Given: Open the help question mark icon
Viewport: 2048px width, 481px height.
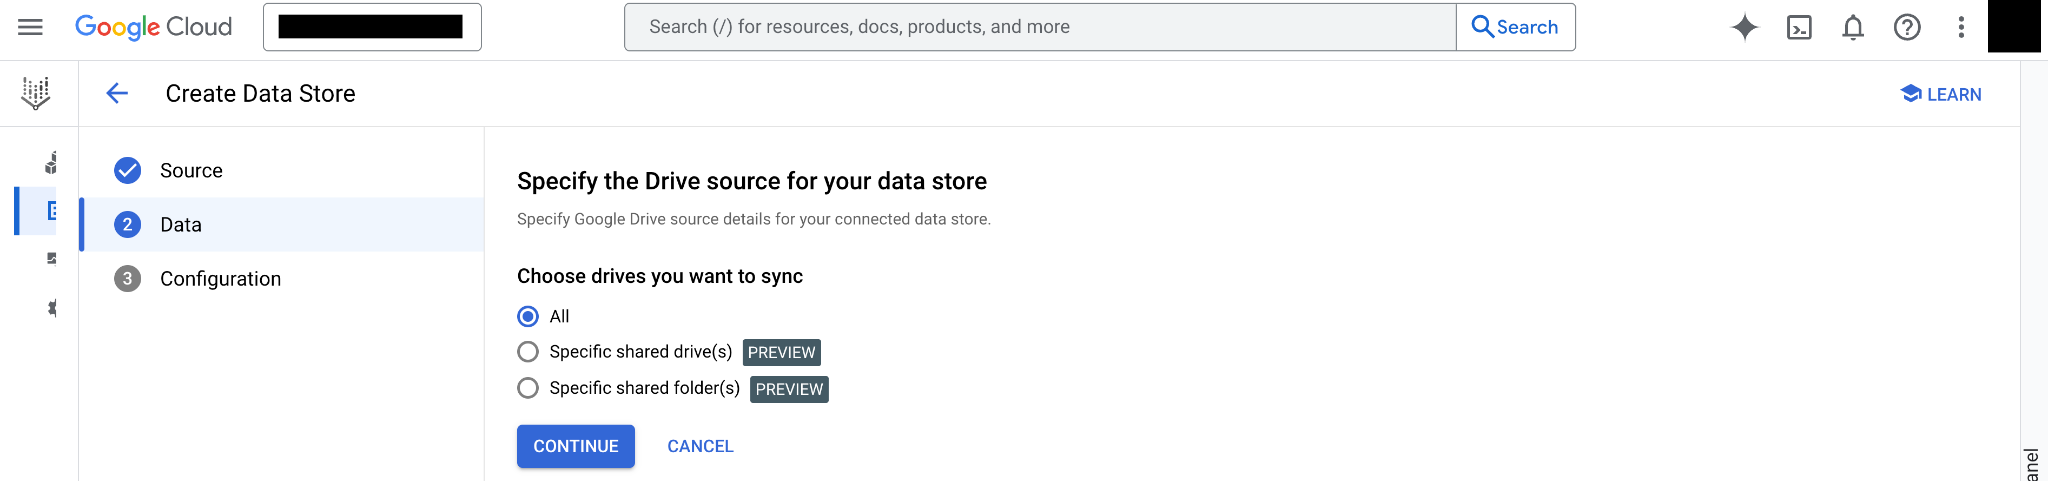Looking at the screenshot, I should click(1907, 27).
